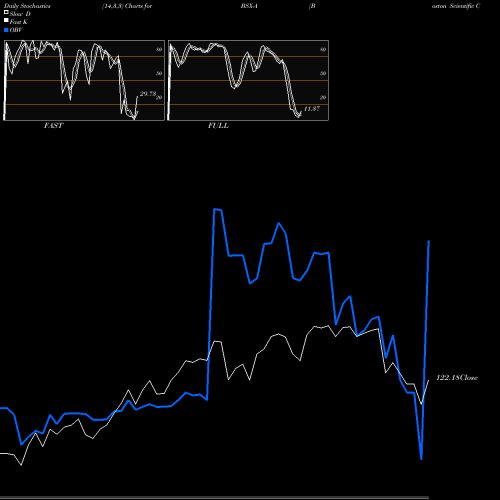Click the 50 axis label in FAST chart
Viewport: 500px width, 500px height.
tap(159, 73)
